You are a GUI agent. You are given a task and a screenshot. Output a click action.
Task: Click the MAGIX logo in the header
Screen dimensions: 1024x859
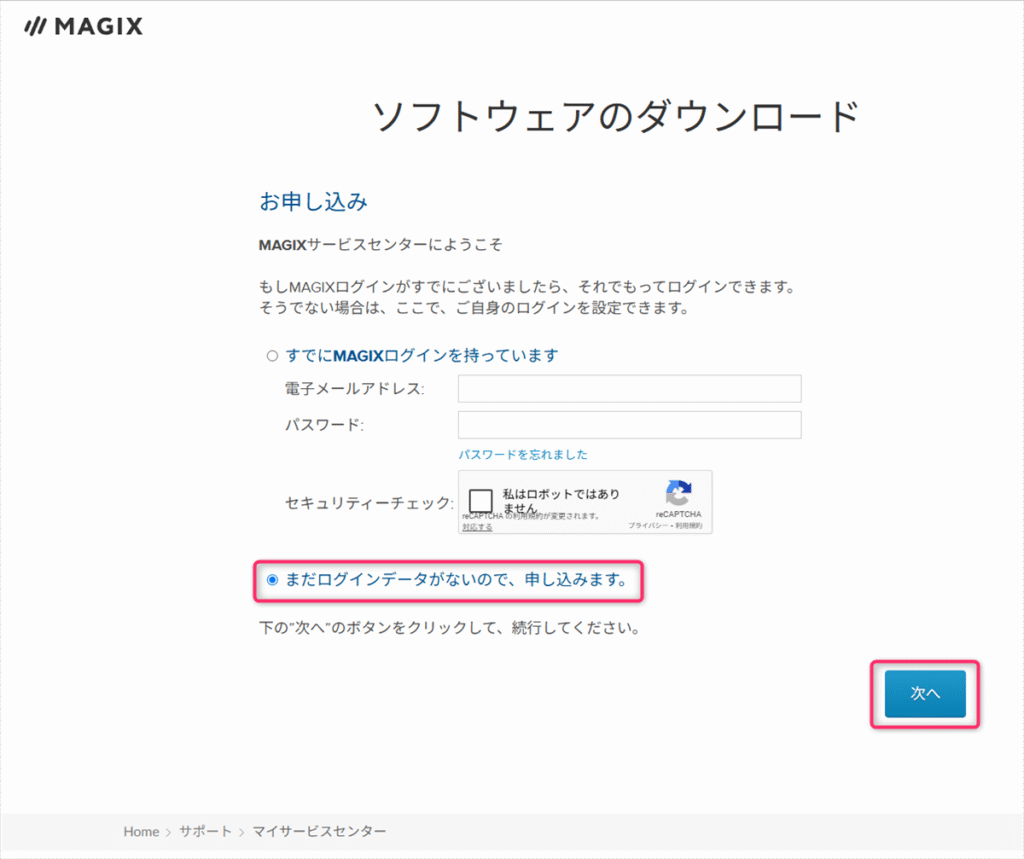(83, 27)
